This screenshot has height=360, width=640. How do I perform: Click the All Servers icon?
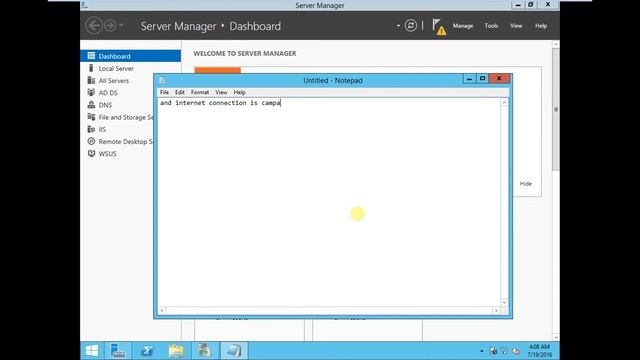(91, 80)
